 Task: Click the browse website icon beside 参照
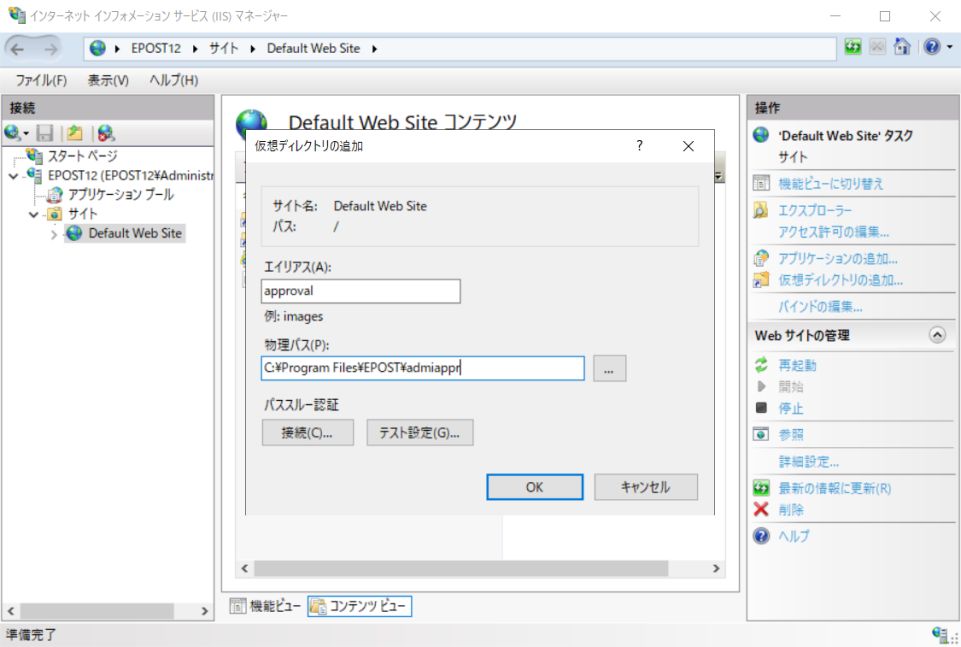pyautogui.click(x=761, y=434)
